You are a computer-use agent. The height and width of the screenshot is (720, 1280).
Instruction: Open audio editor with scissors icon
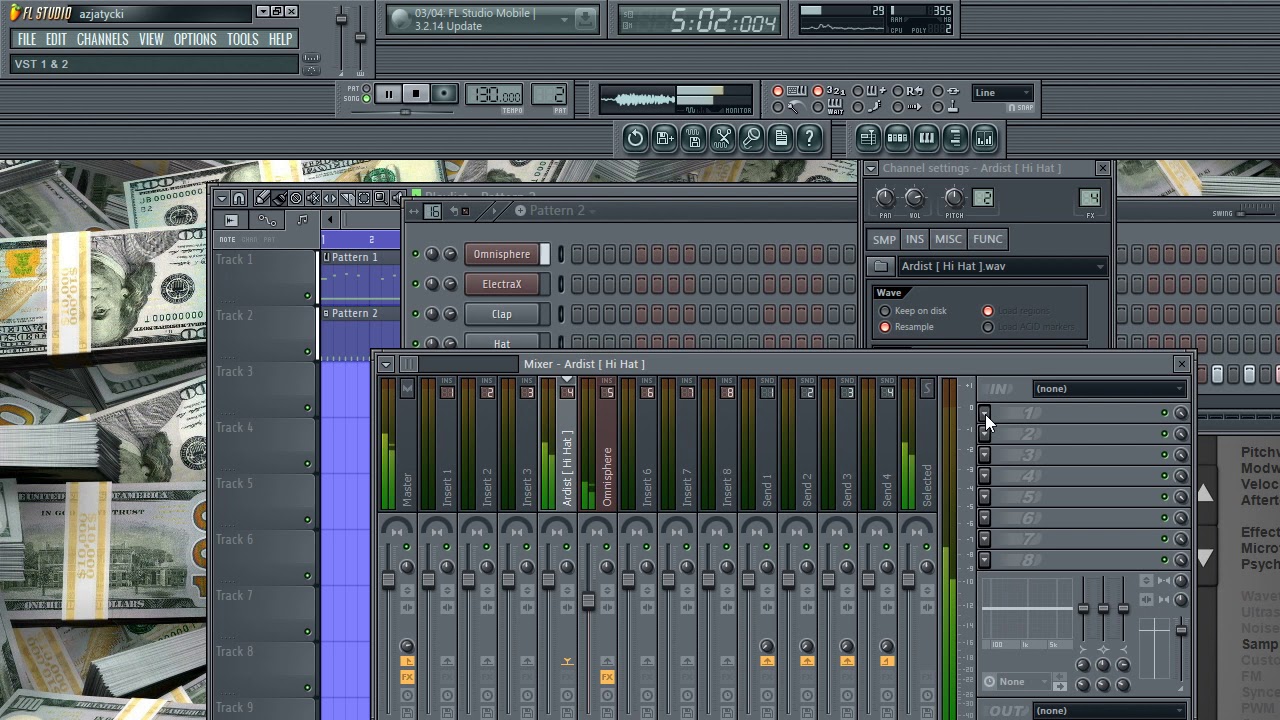tap(723, 138)
